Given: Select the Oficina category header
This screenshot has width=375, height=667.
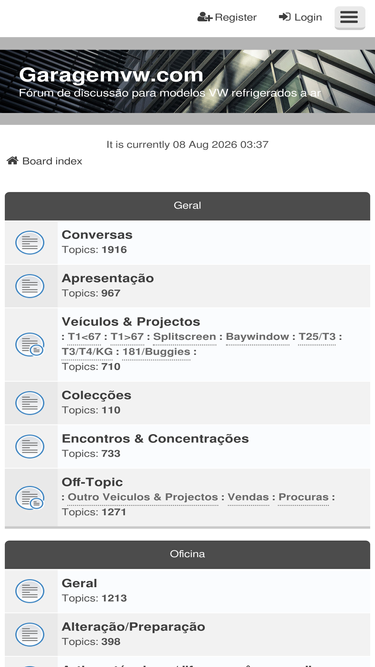Looking at the screenshot, I should click(x=188, y=554).
